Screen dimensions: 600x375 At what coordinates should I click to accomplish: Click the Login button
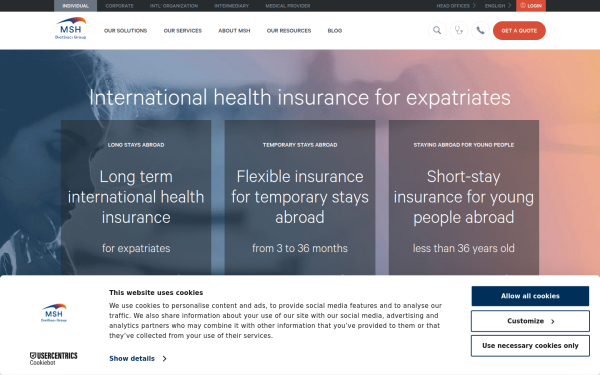click(x=531, y=6)
